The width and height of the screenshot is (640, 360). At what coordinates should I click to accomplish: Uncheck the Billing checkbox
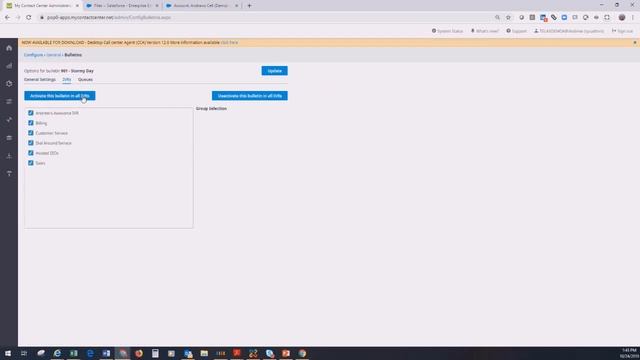click(31, 123)
